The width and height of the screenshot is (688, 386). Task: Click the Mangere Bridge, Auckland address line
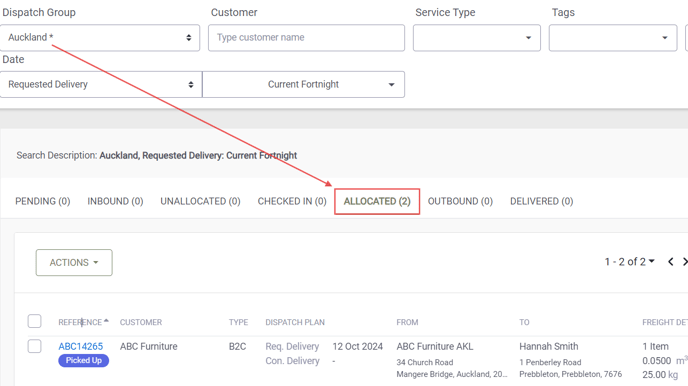[452, 374]
